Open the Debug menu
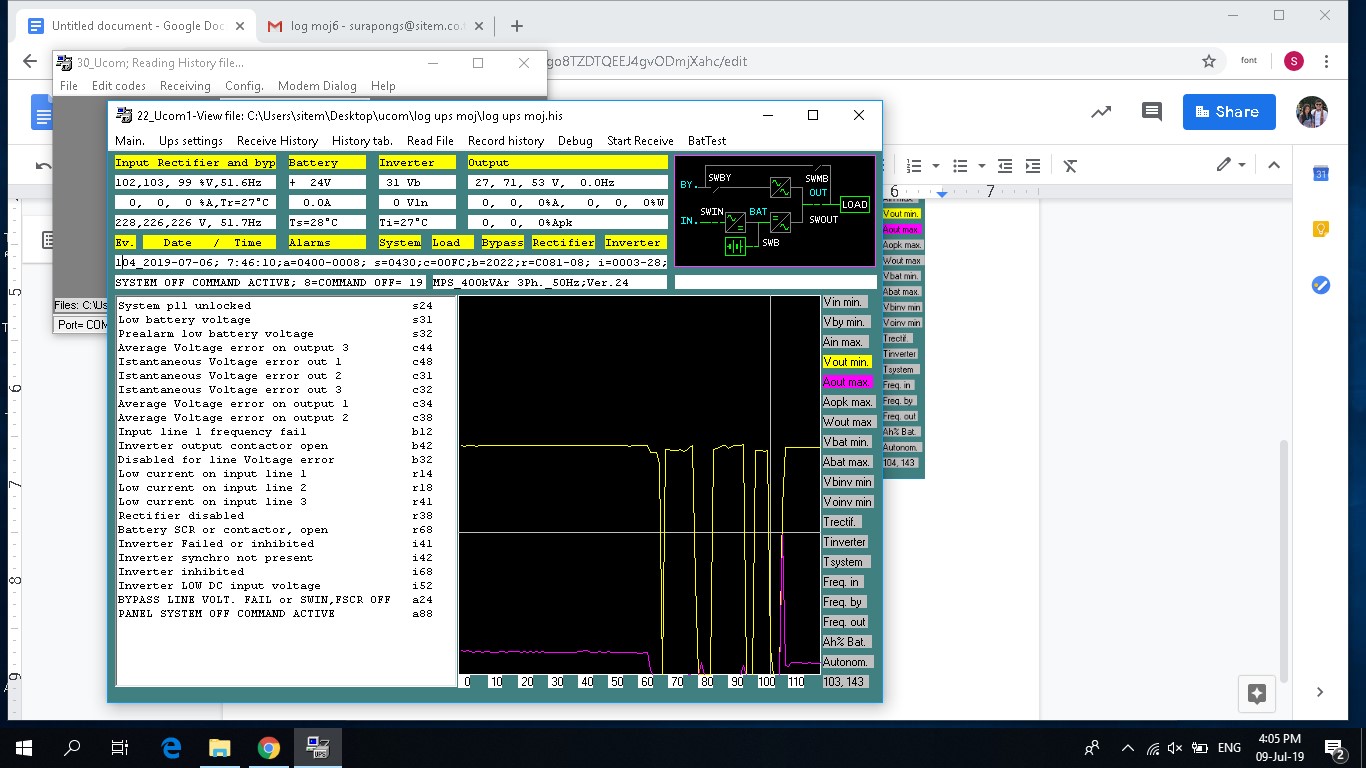The height and width of the screenshot is (768, 1366). coord(575,141)
